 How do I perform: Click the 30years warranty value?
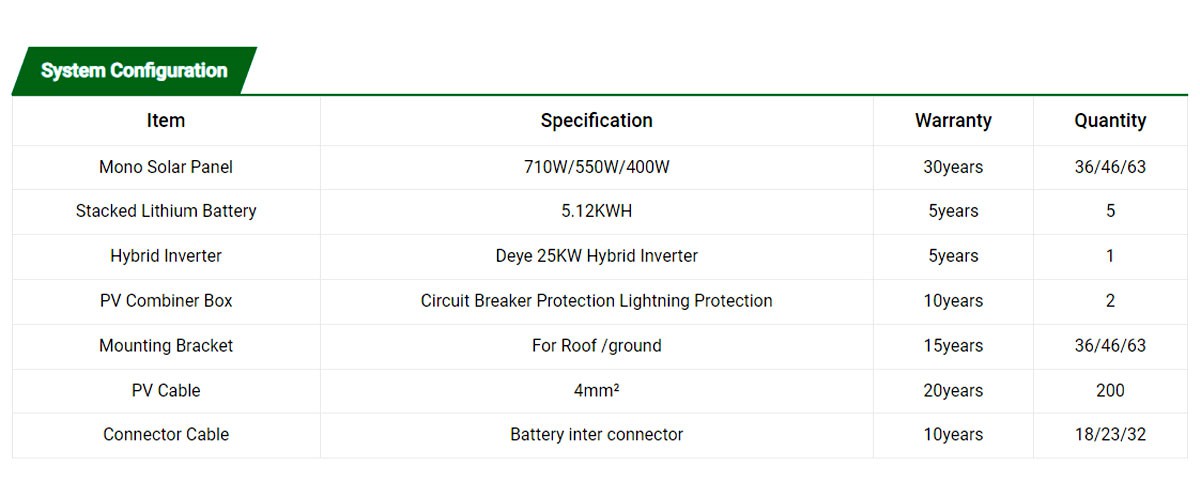point(953,167)
